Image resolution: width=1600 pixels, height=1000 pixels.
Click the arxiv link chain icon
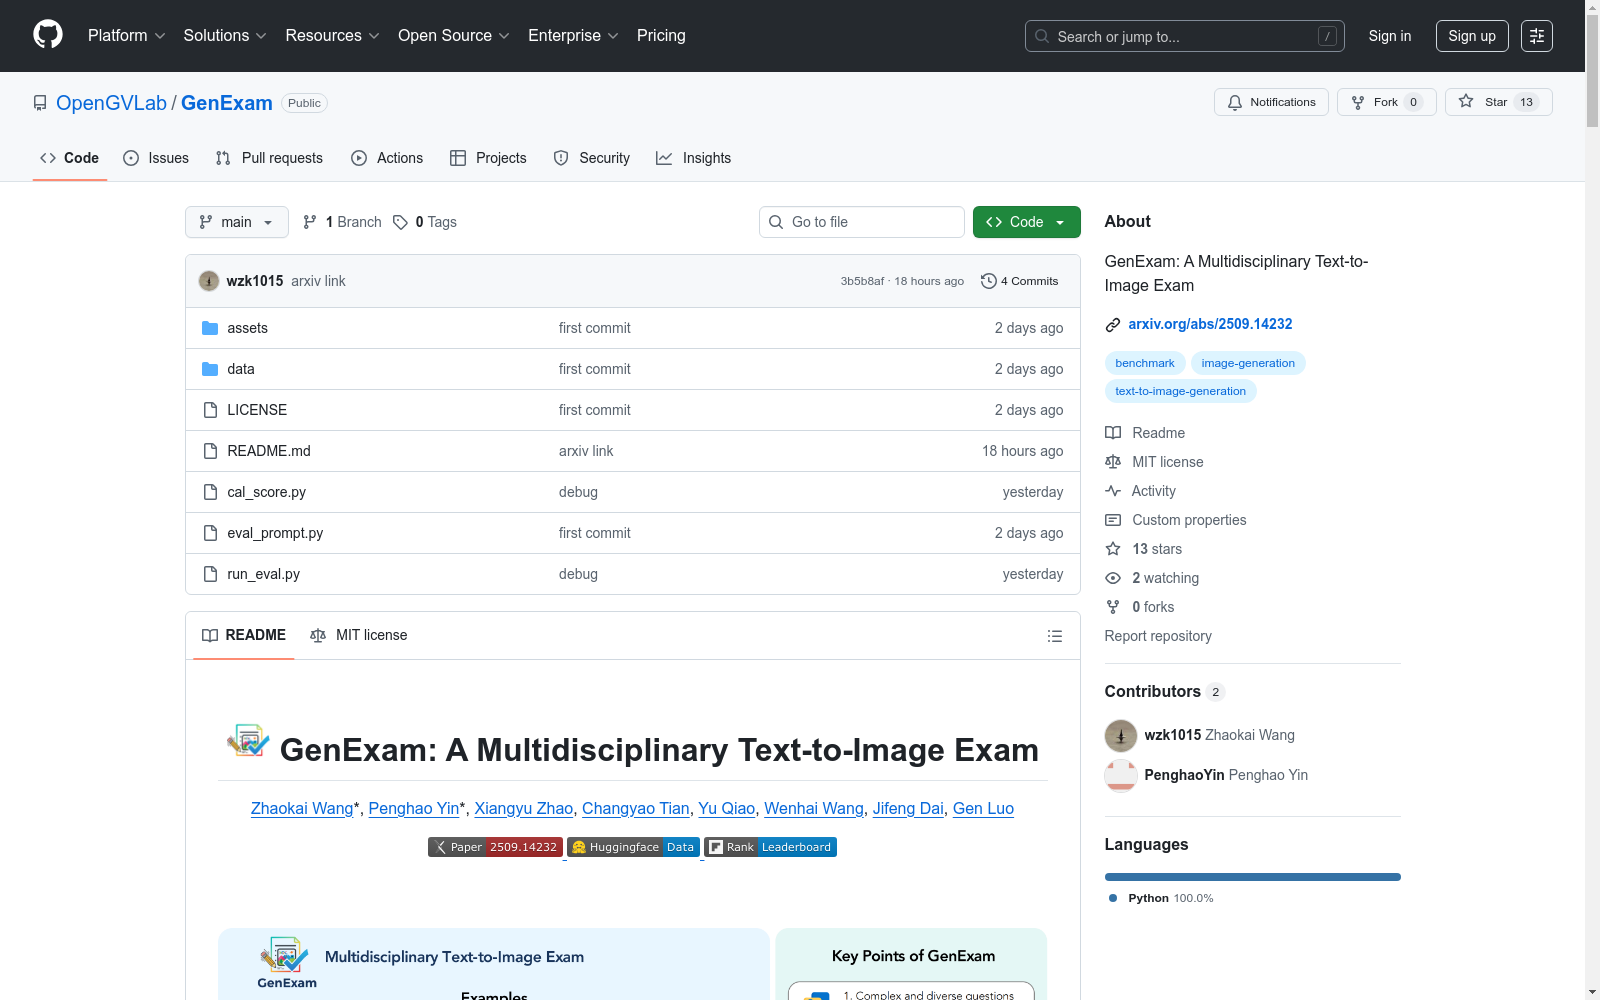click(x=1113, y=324)
